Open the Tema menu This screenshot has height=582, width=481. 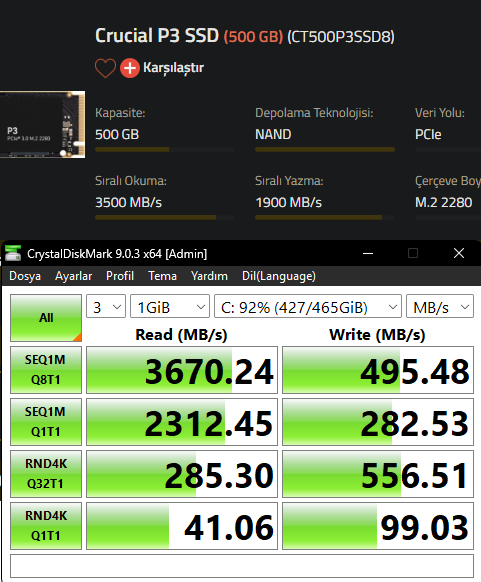(163, 276)
